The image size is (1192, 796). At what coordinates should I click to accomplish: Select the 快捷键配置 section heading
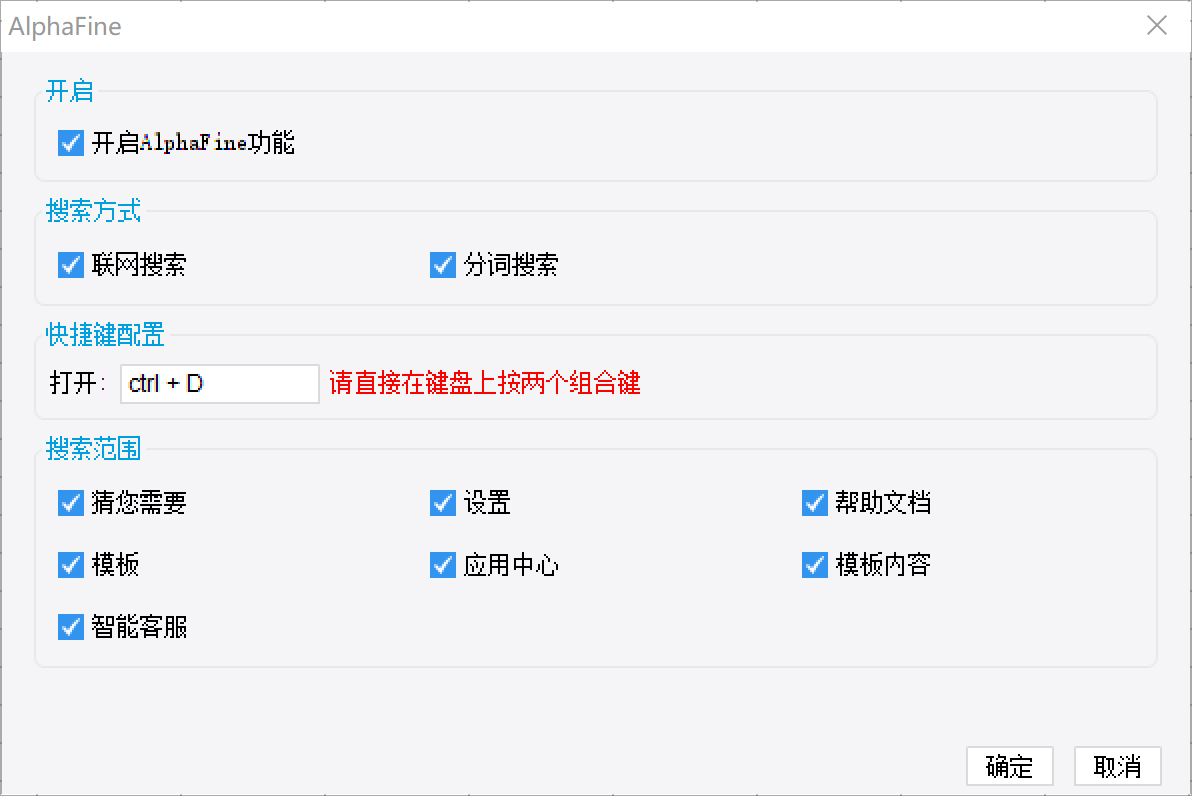[x=105, y=334]
